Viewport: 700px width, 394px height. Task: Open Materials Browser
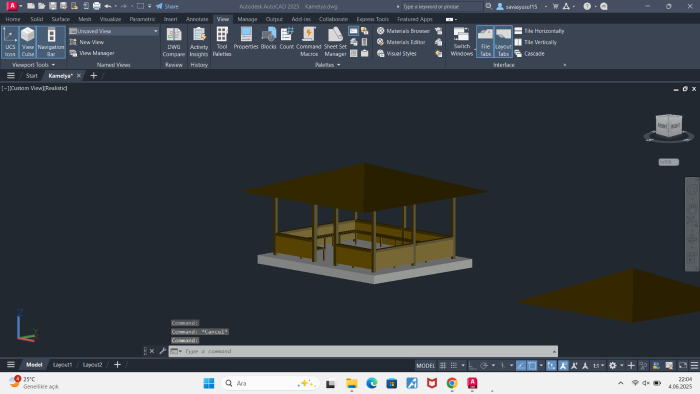pos(403,31)
